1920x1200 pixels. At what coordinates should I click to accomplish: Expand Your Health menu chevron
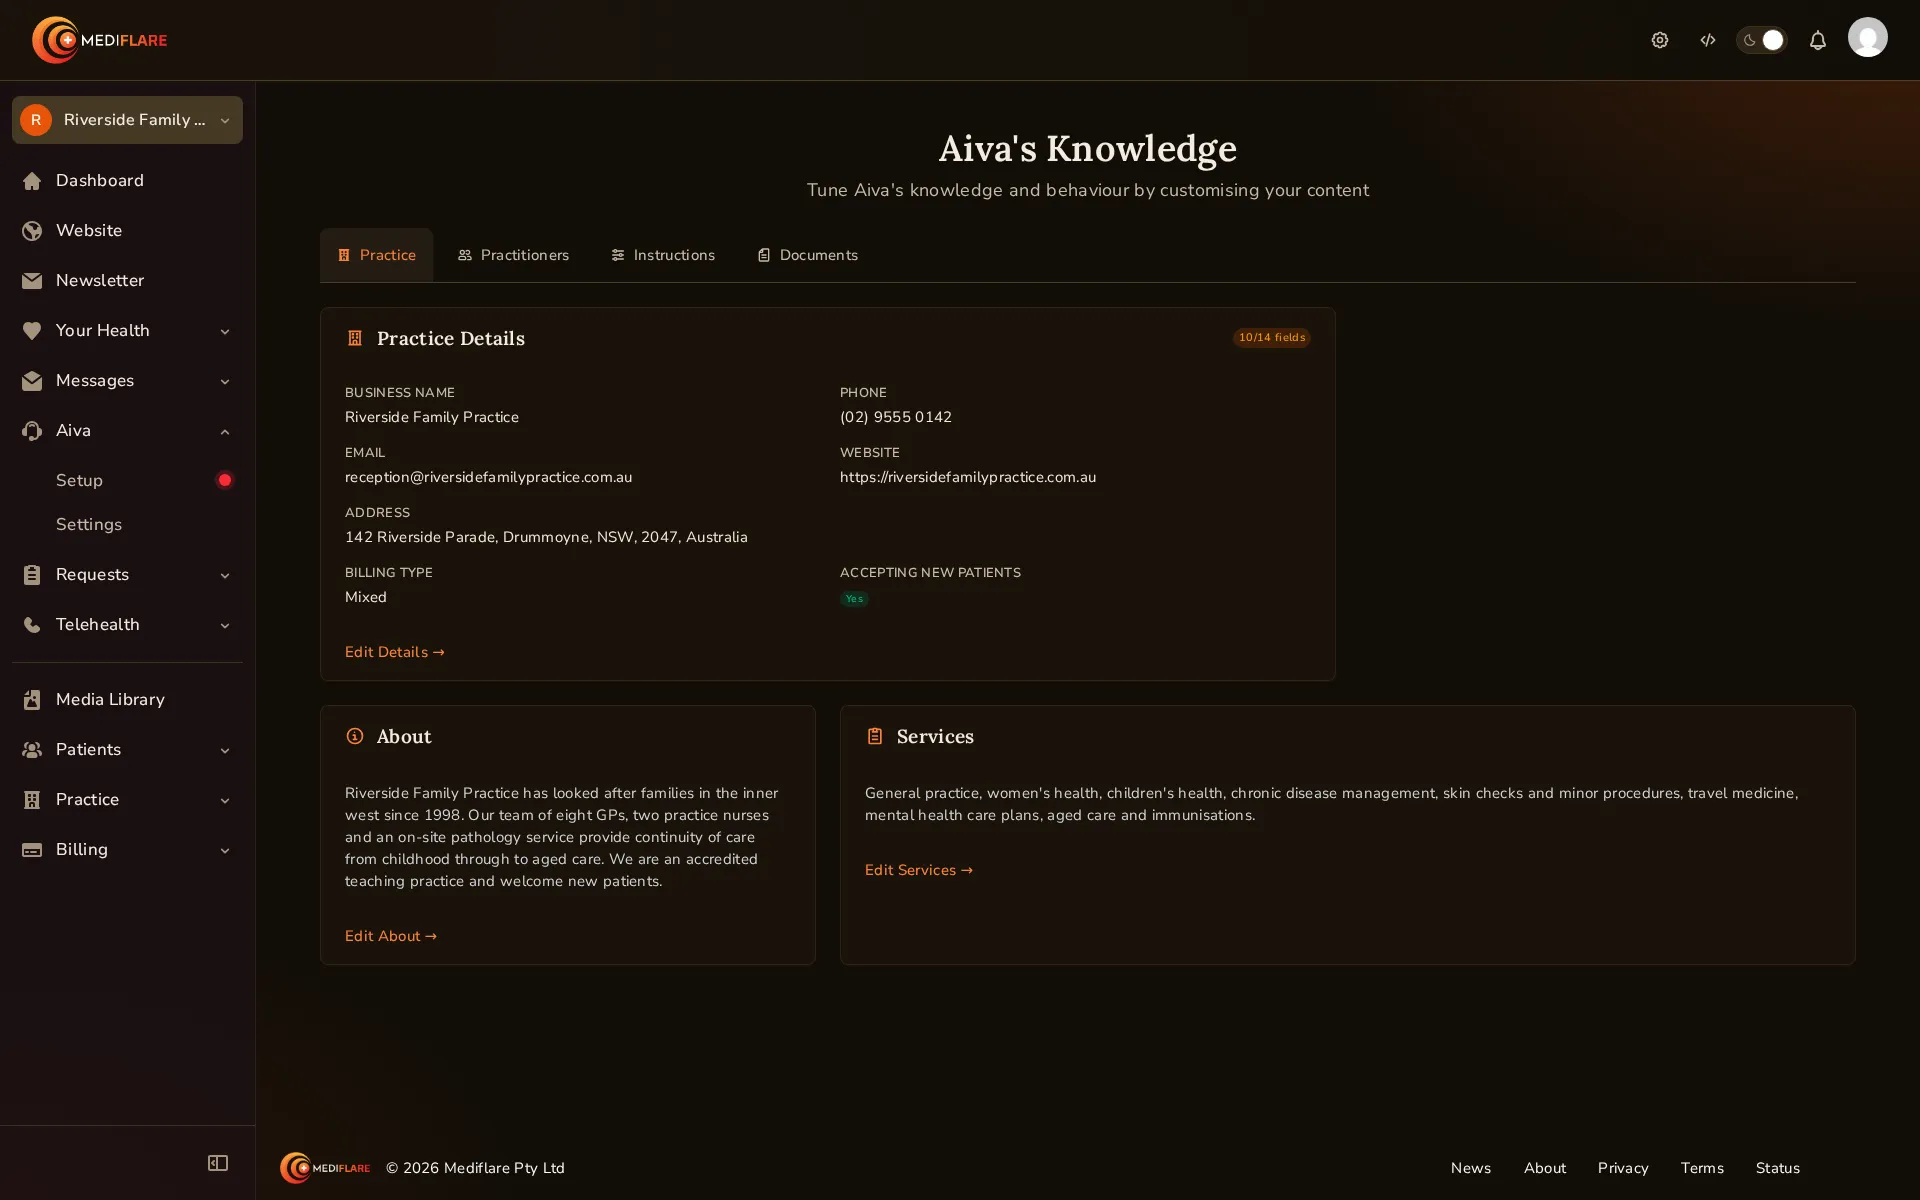click(225, 332)
